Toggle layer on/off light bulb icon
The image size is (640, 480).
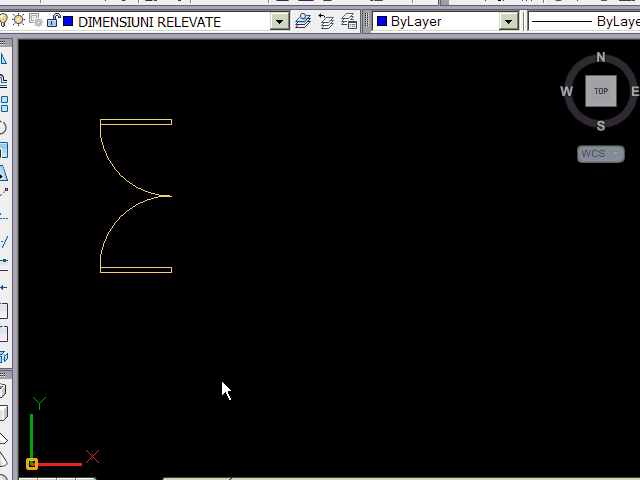pos(3,20)
